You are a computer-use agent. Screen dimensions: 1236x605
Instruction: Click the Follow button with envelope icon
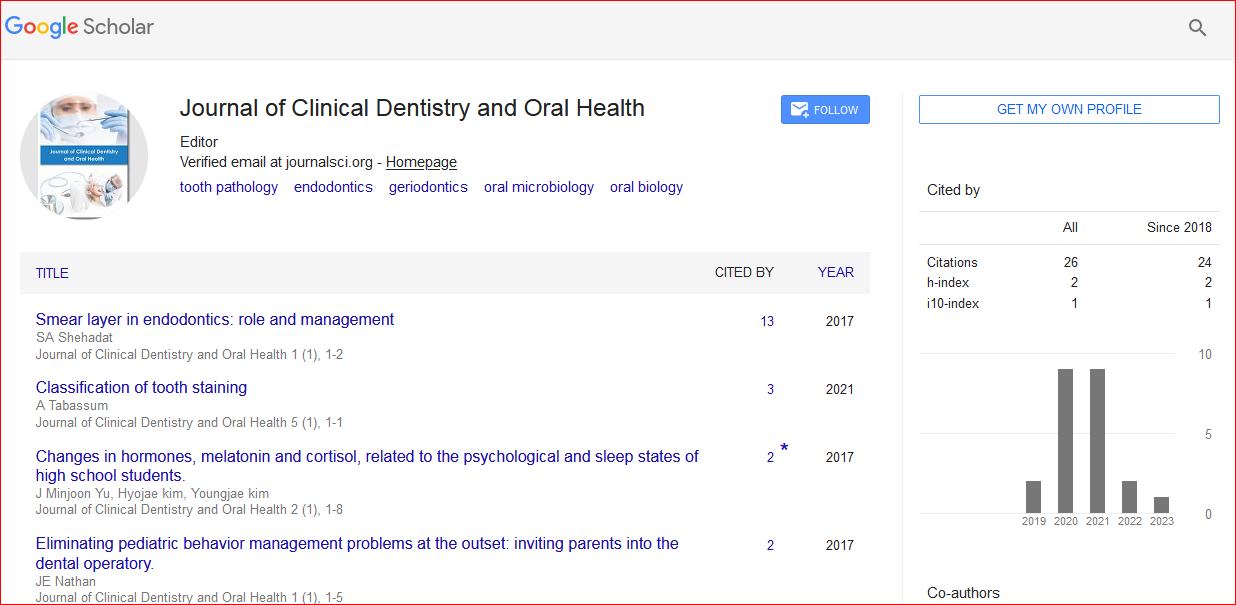coord(825,110)
